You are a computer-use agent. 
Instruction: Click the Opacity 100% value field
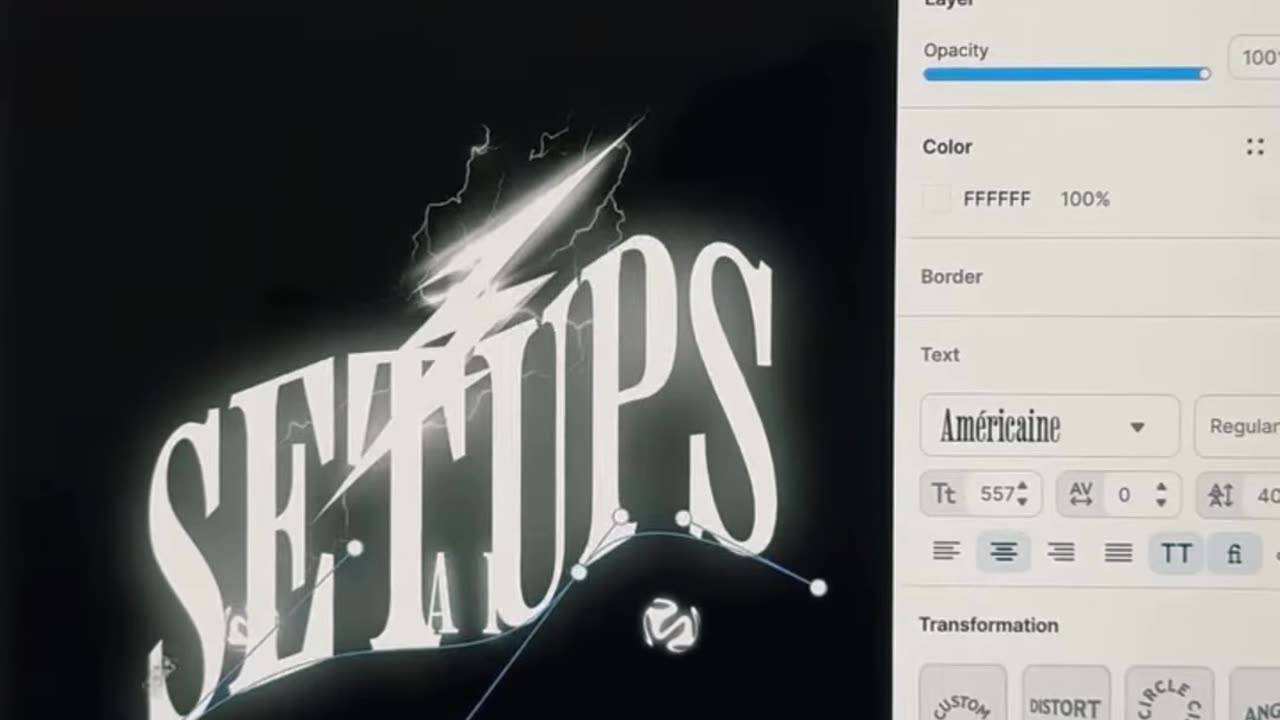(1255, 58)
